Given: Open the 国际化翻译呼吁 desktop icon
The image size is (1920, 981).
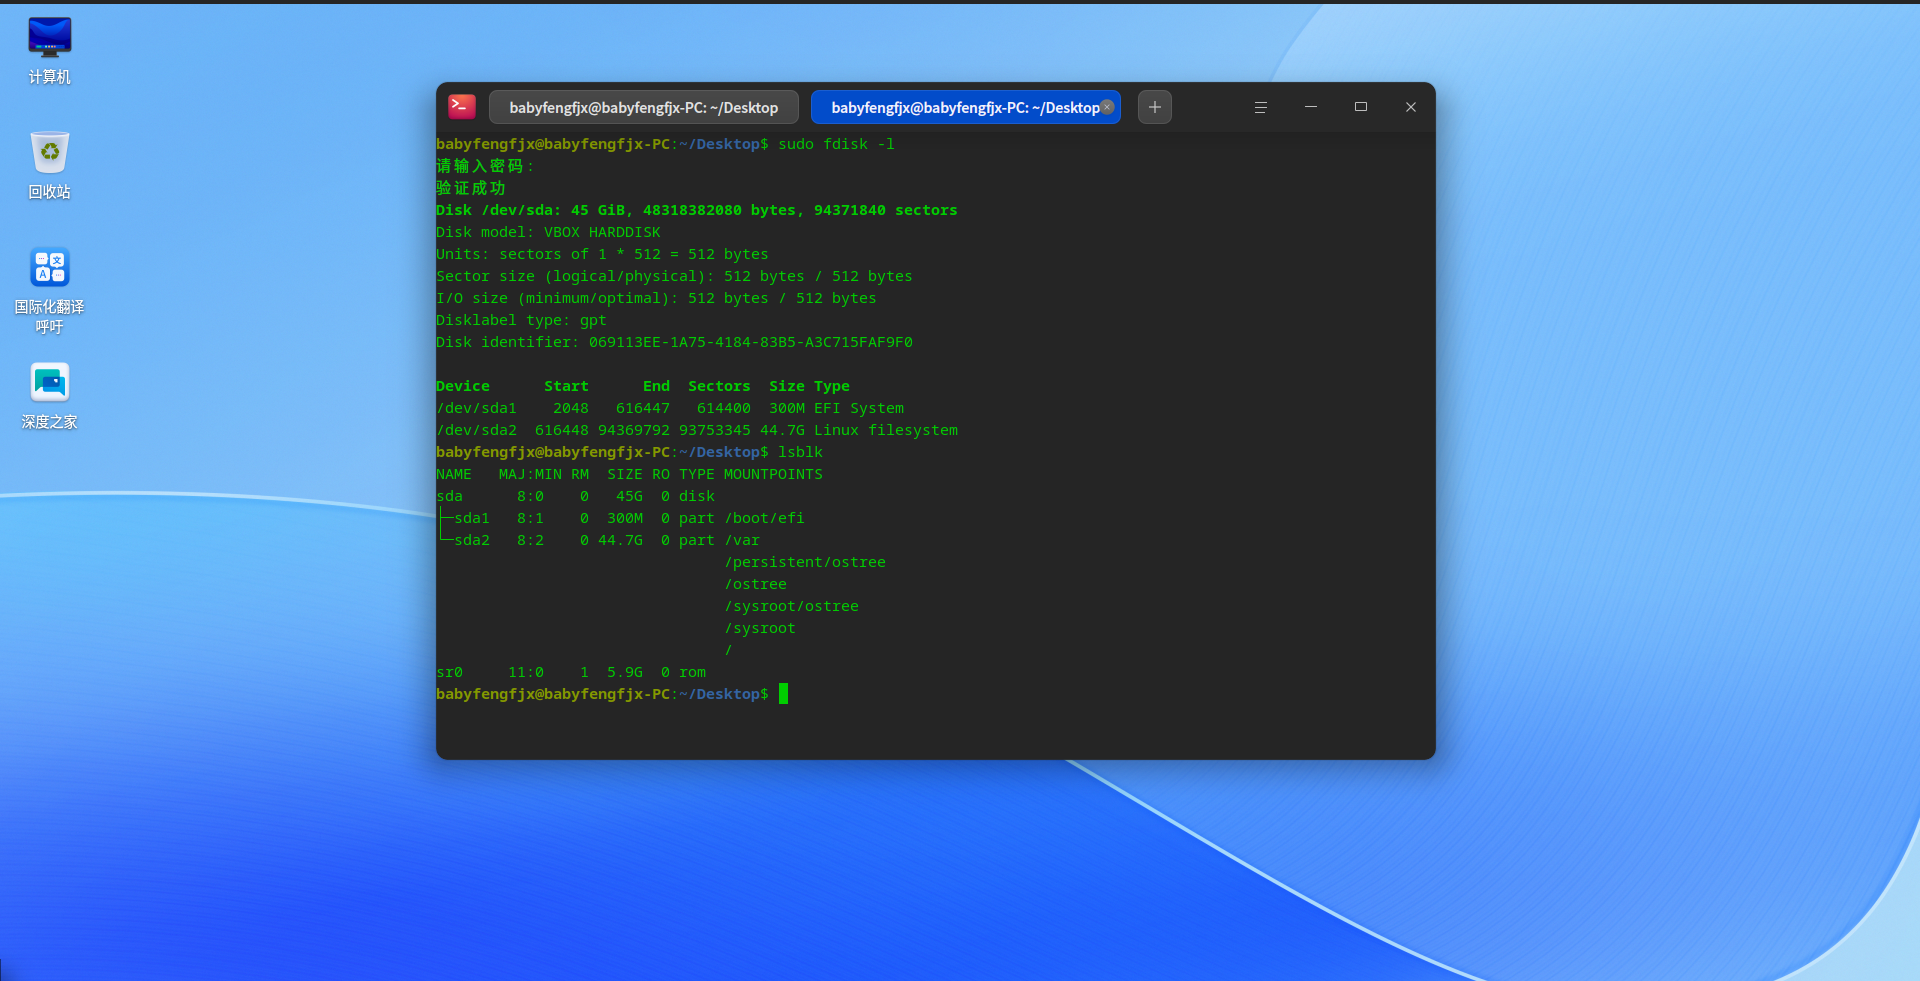Looking at the screenshot, I should pos(49,290).
